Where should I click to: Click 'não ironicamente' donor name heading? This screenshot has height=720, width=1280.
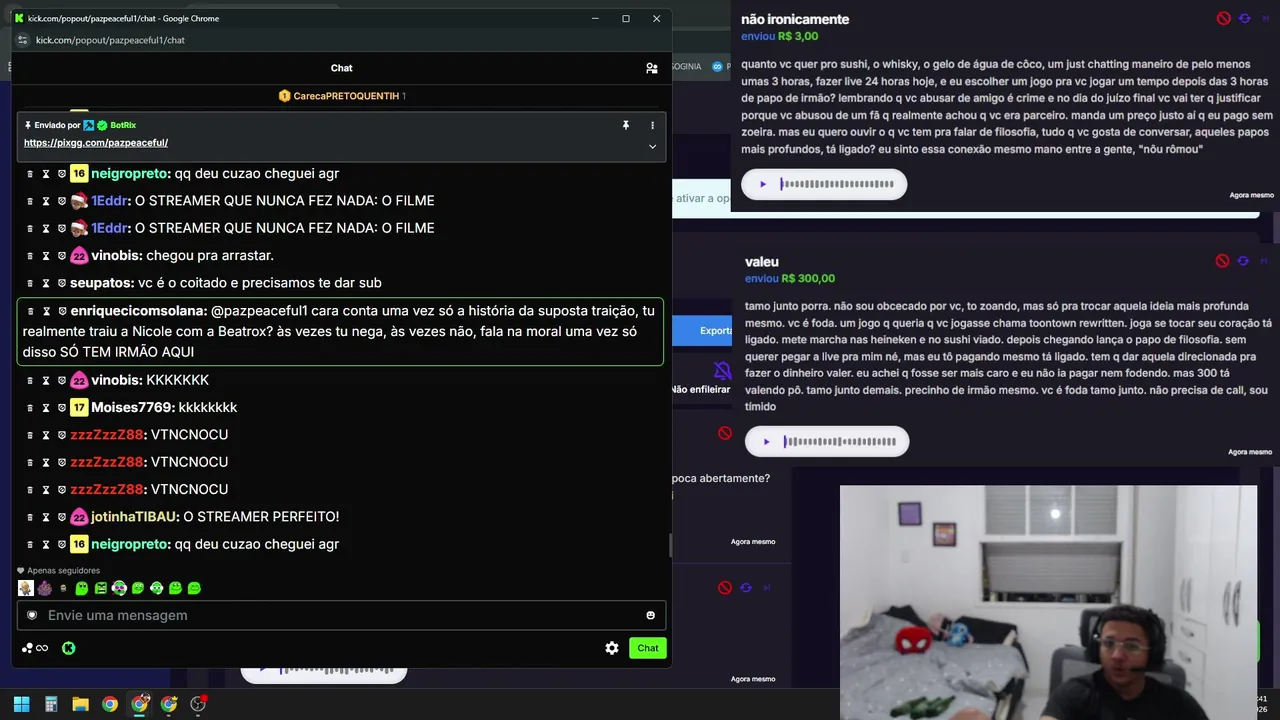point(795,19)
